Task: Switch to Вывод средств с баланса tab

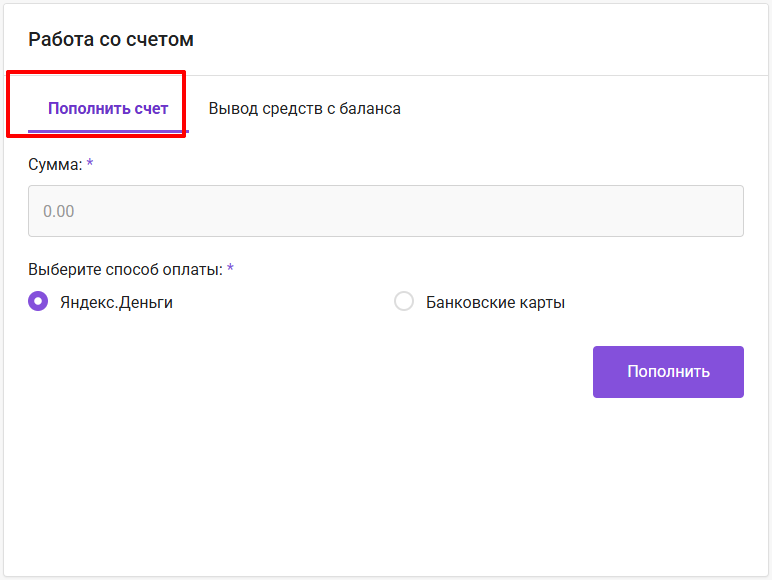Action: point(304,108)
